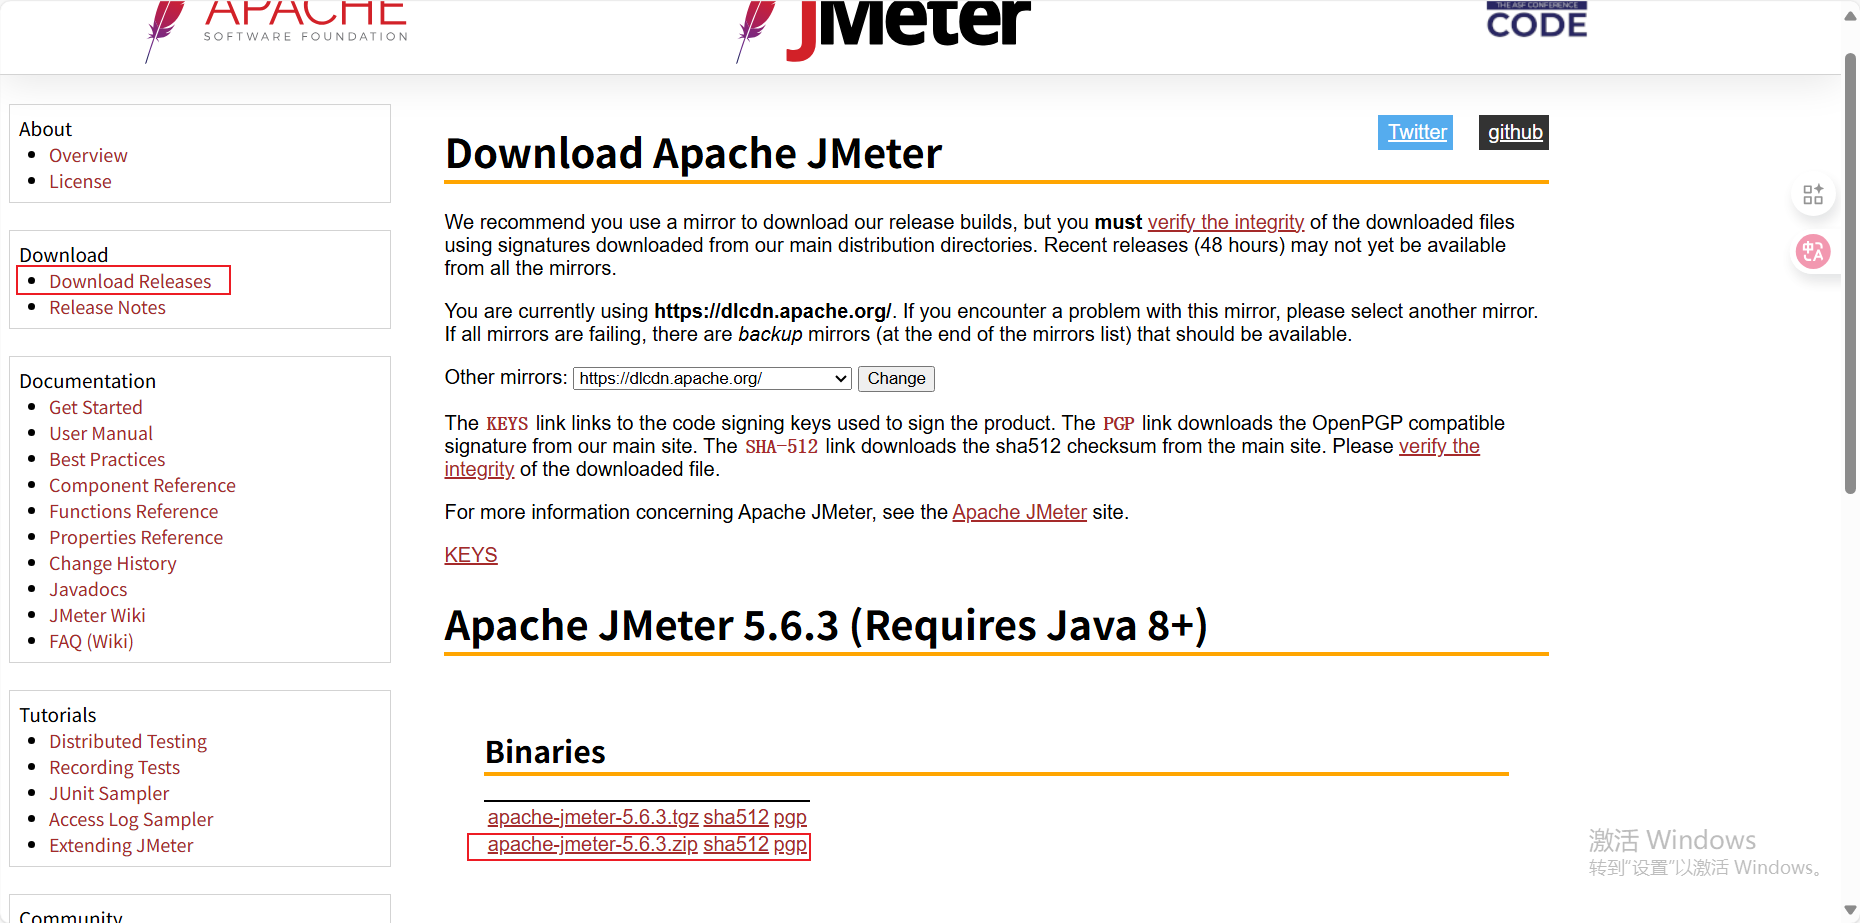Open Access Log Sampler tutorial
This screenshot has height=923, width=1860.
(x=131, y=819)
